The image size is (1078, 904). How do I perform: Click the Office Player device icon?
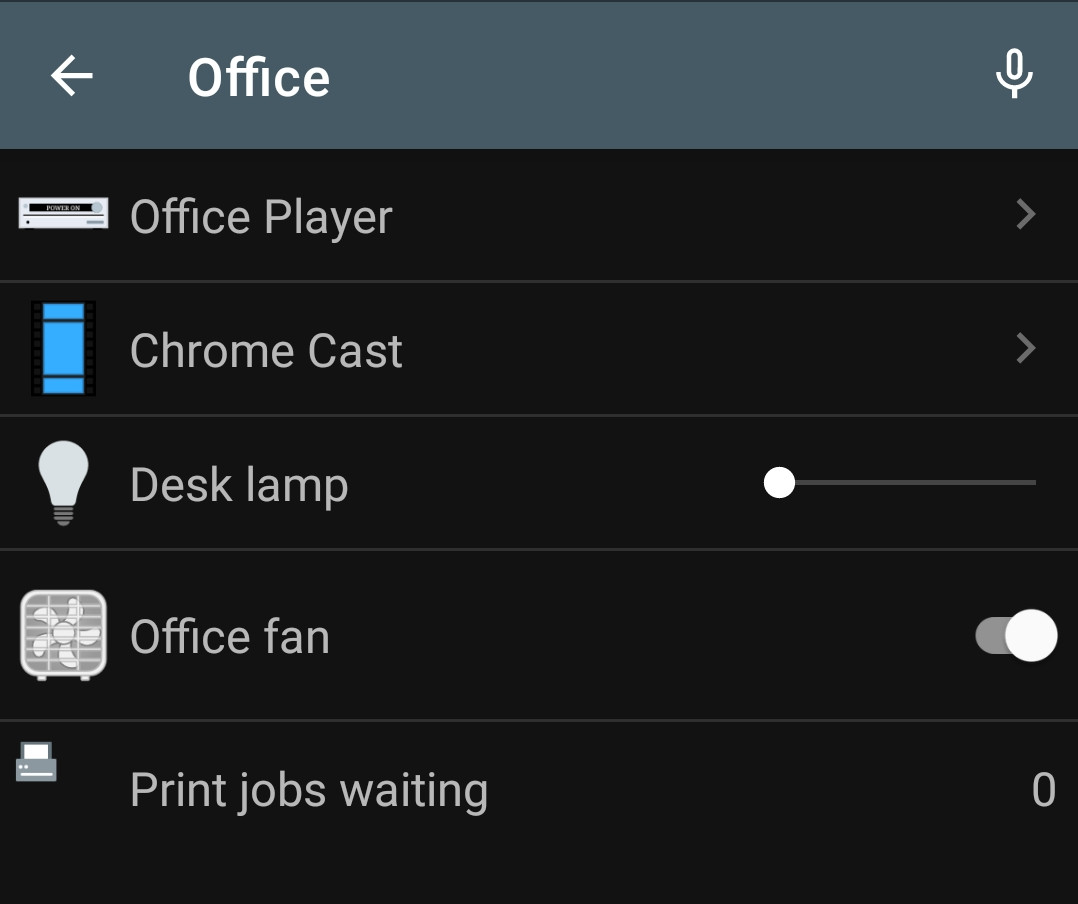click(63, 214)
